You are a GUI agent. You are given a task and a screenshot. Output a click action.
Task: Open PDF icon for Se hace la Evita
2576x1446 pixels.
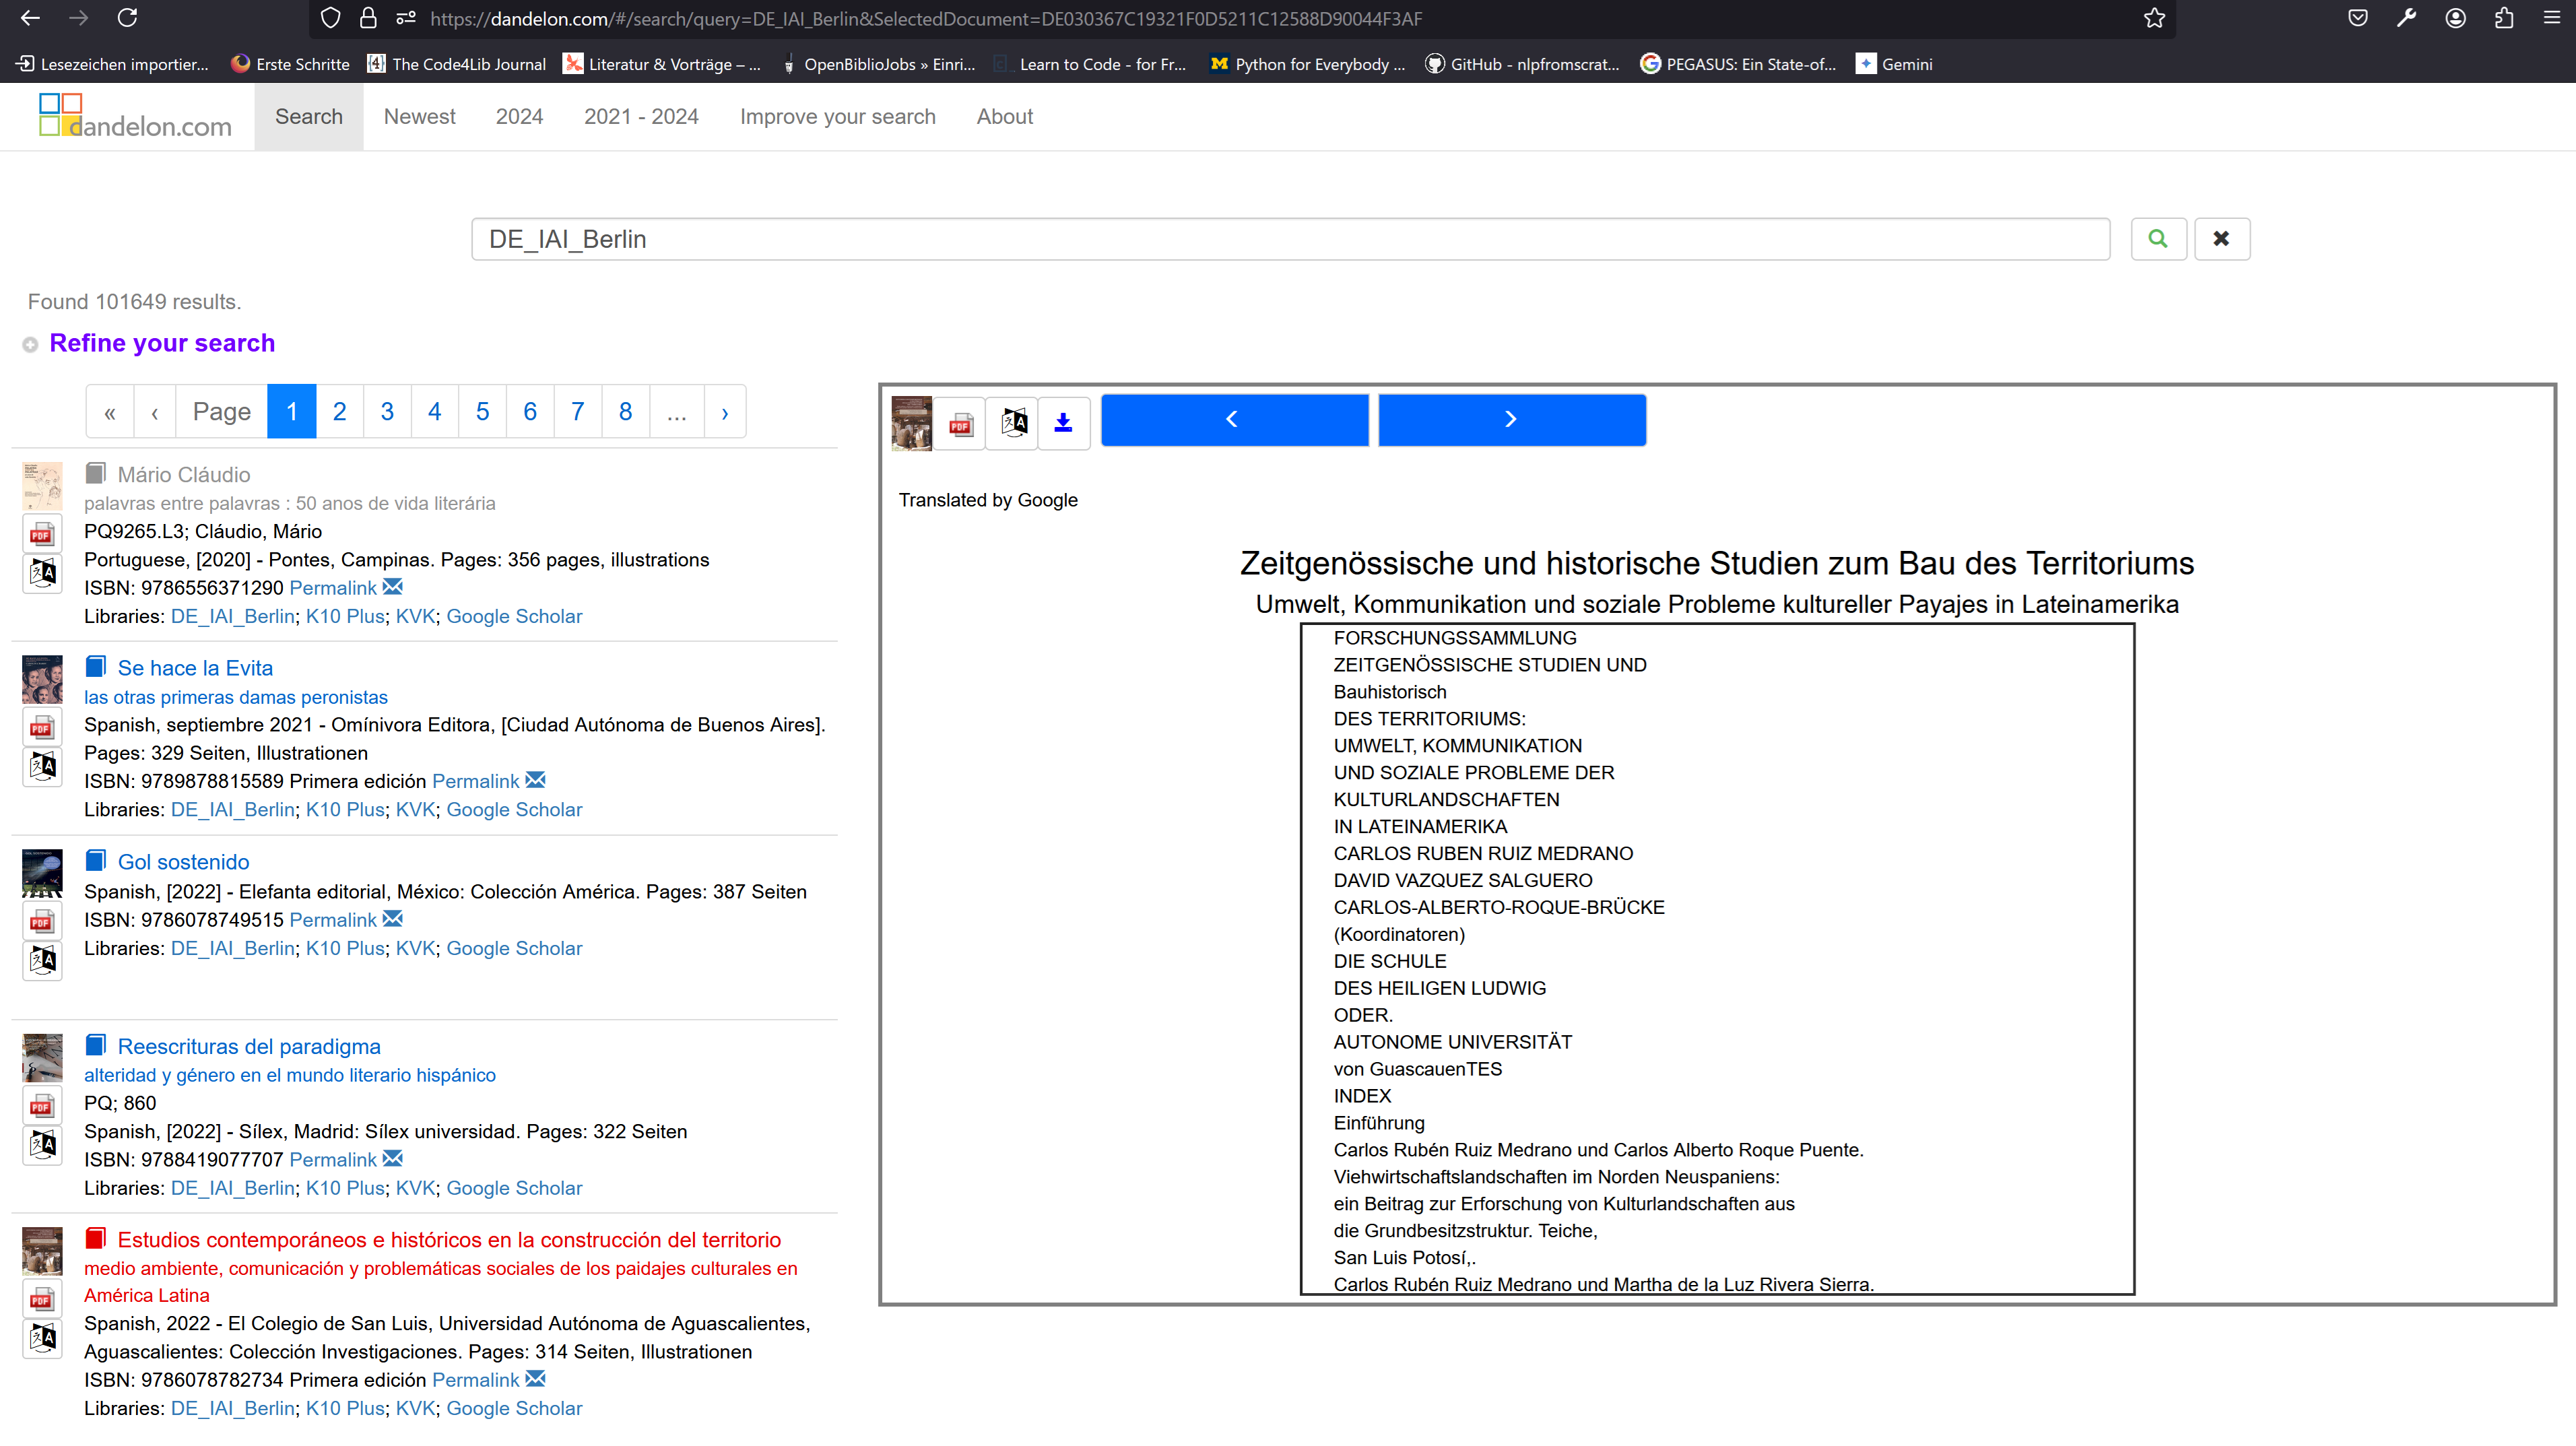pyautogui.click(x=42, y=727)
